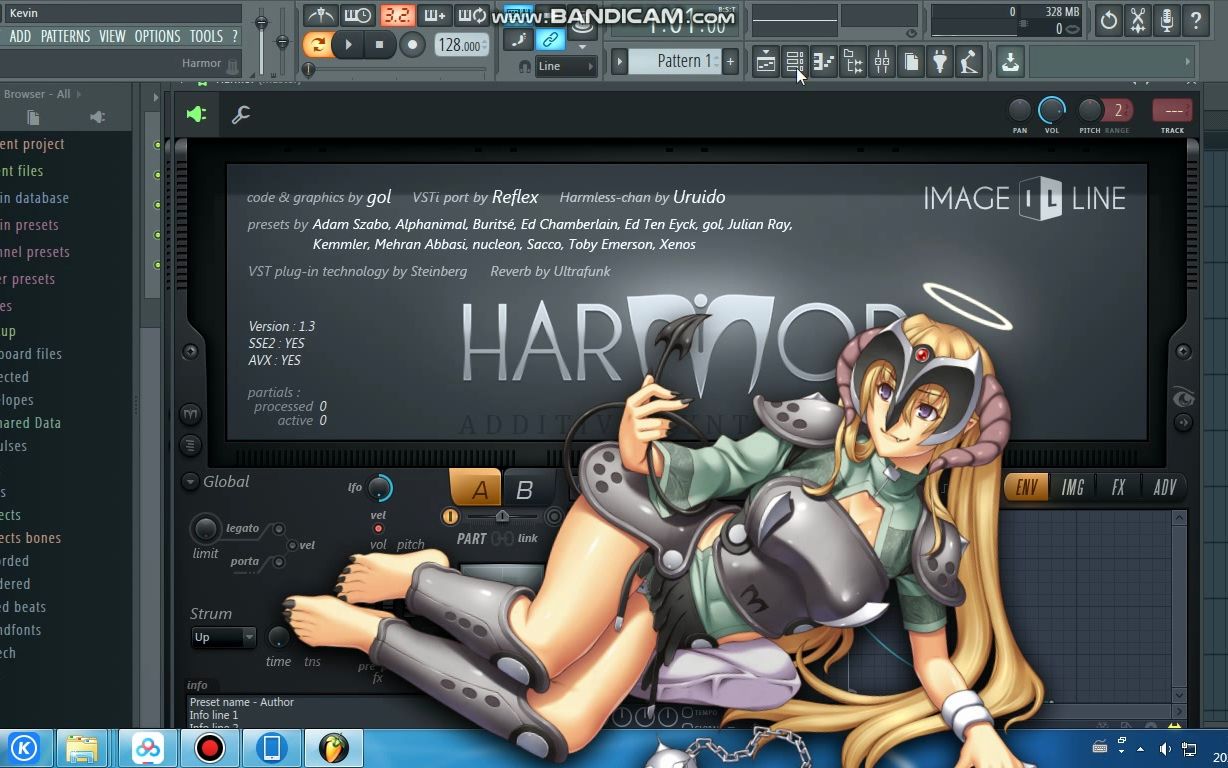Open the Playlist toolbar icon
1228x768 pixels.
766,62
